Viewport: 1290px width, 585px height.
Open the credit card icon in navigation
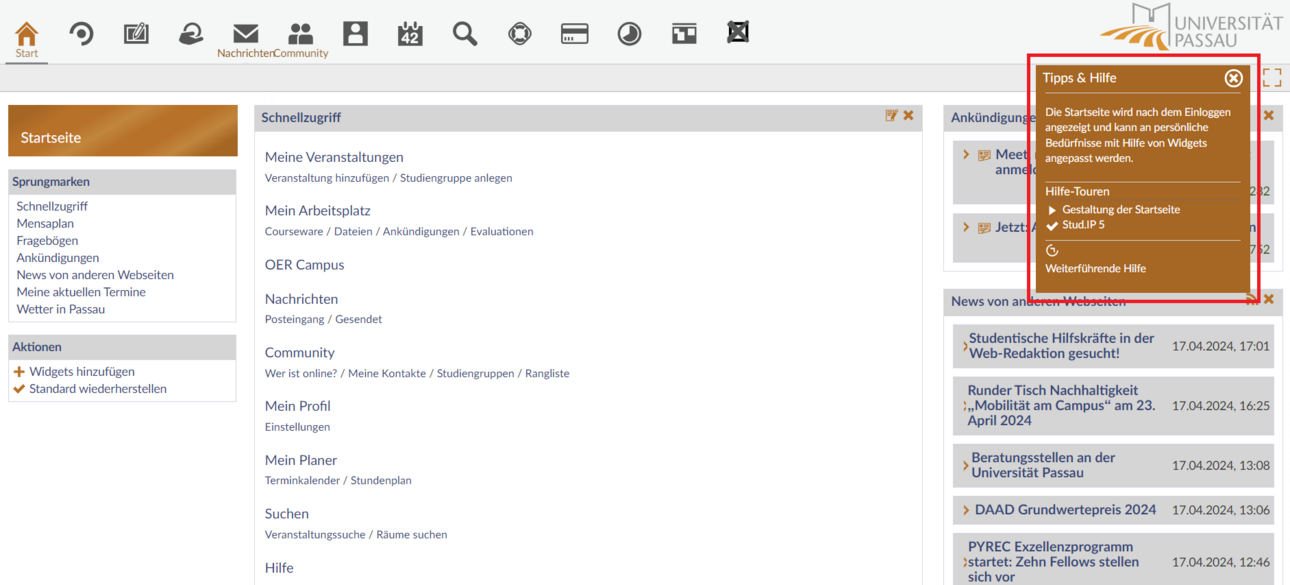(574, 34)
